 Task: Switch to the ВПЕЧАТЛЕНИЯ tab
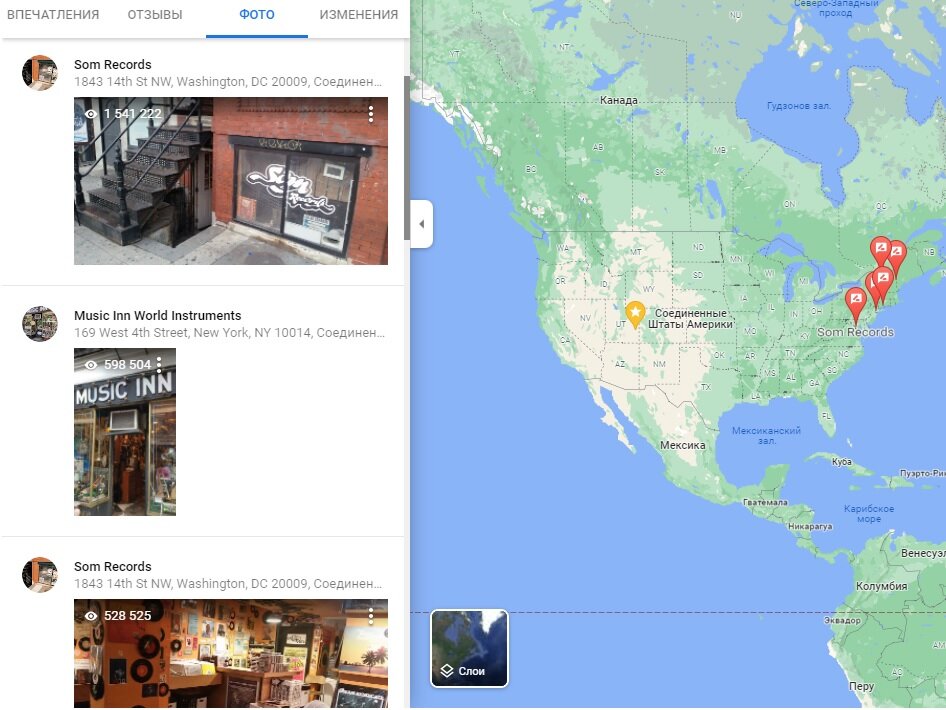(x=53, y=14)
